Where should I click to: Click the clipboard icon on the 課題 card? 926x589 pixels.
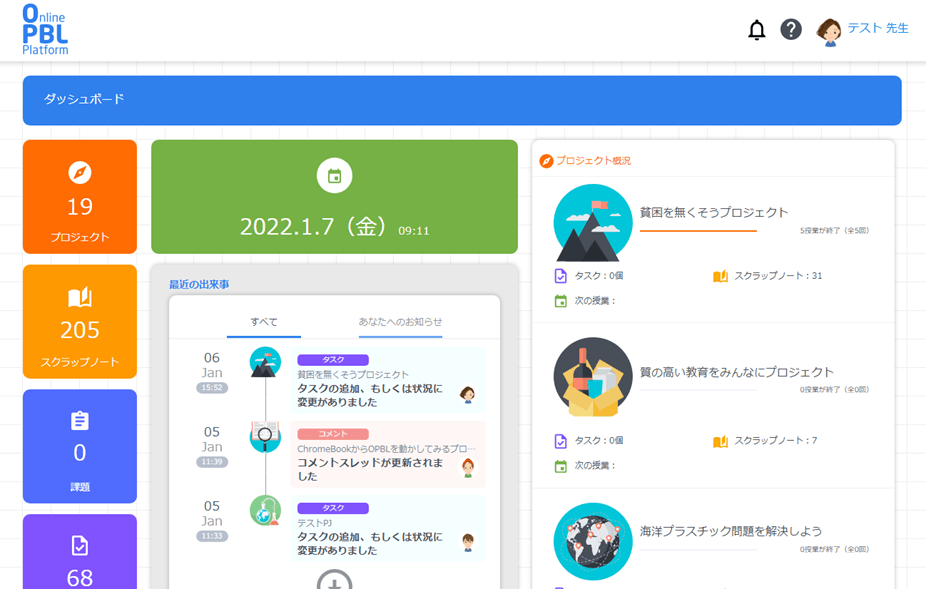79,421
